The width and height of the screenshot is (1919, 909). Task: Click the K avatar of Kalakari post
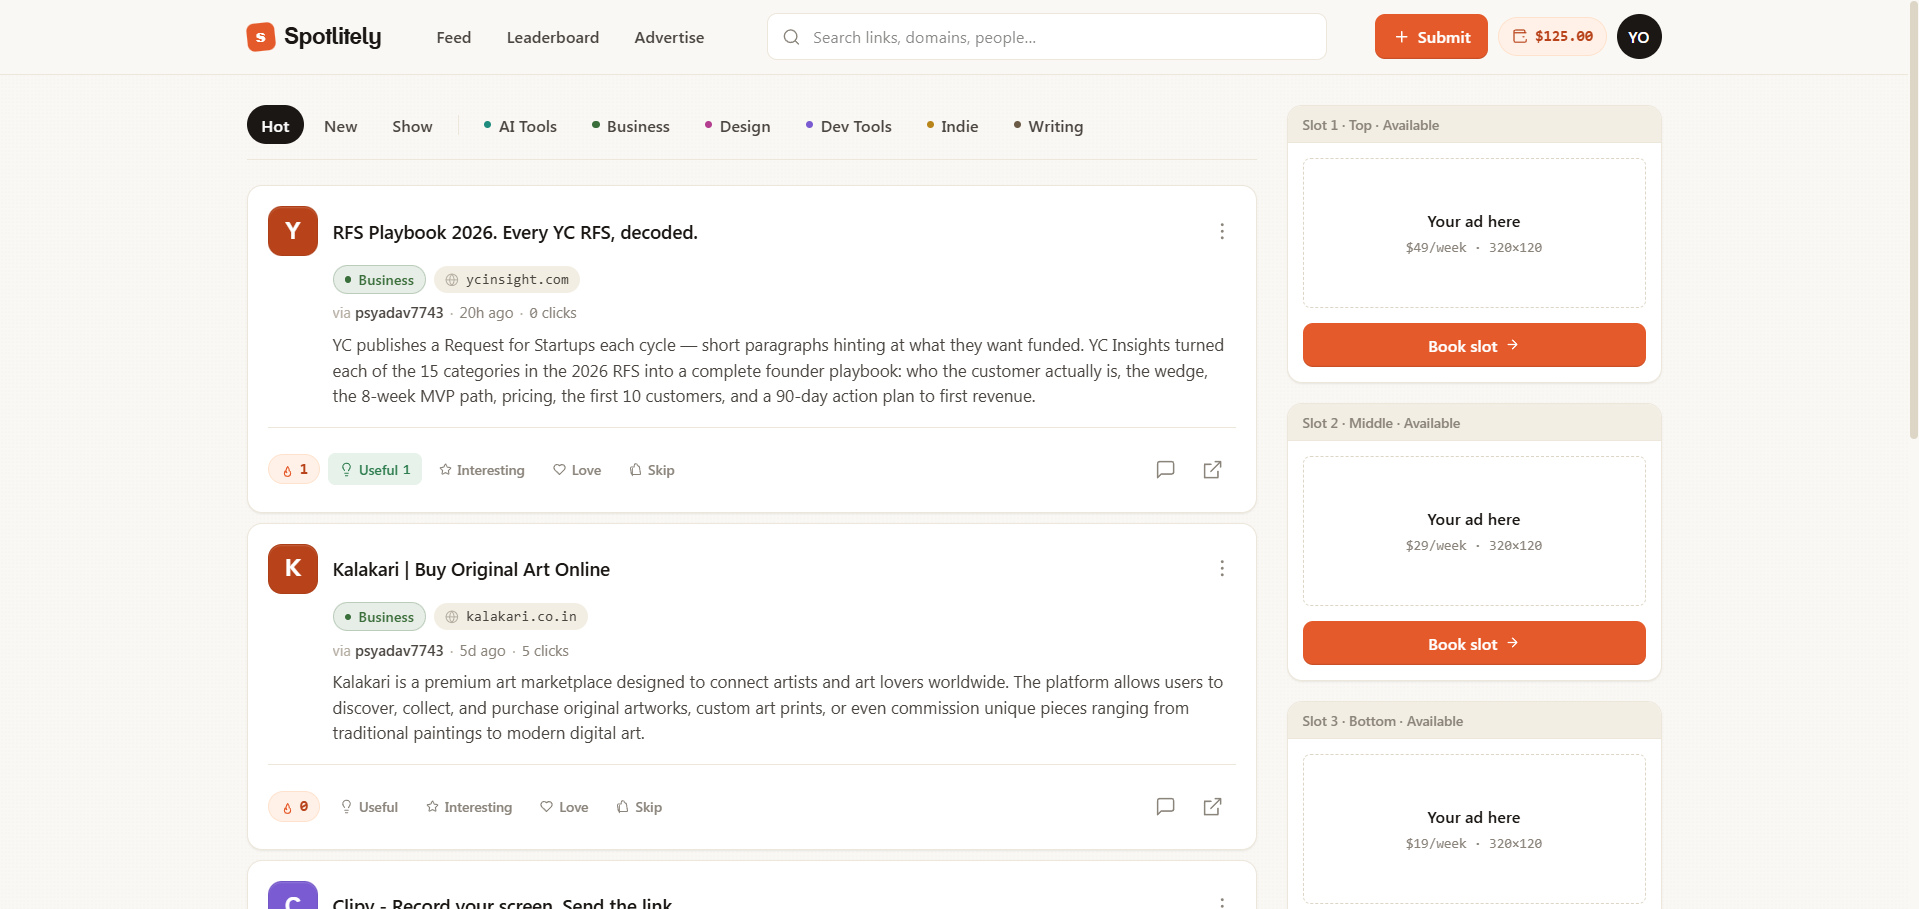293,569
